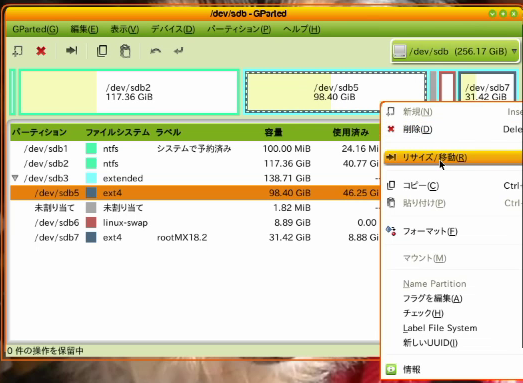
Task: Click the New partition toolbar icon
Action: coord(17,51)
